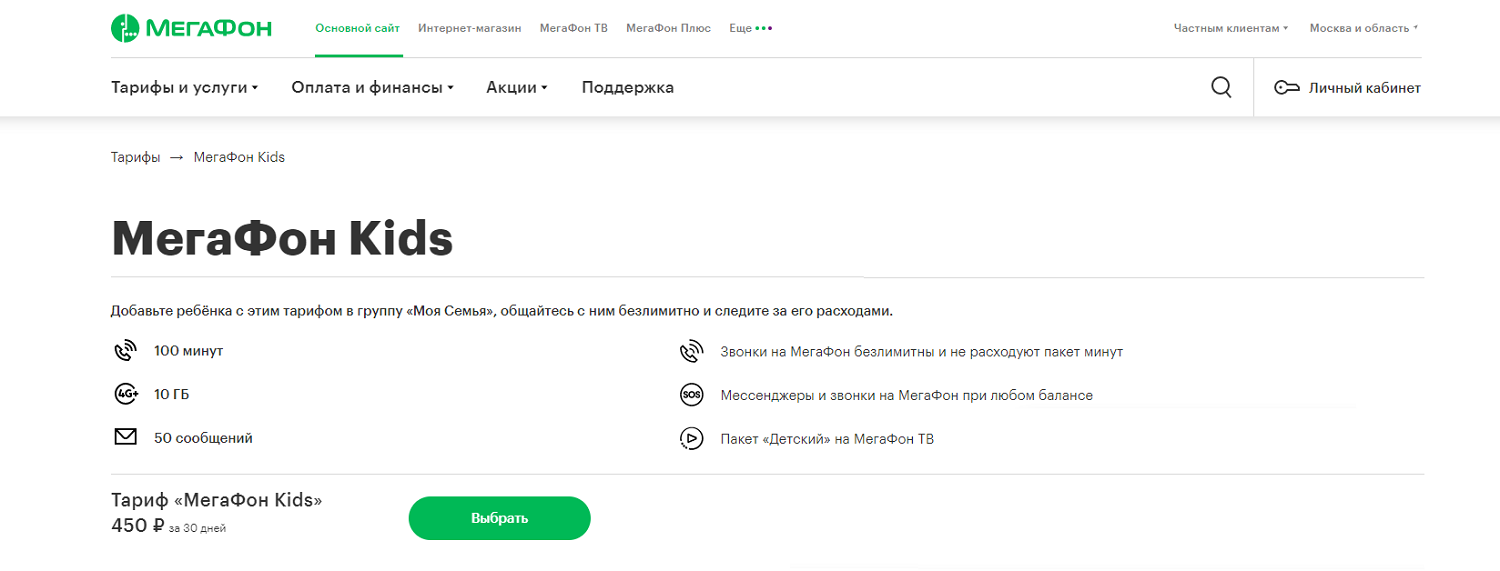1500x571 pixels.
Task: Click the 450 ₽ price
Action: (x=137, y=526)
